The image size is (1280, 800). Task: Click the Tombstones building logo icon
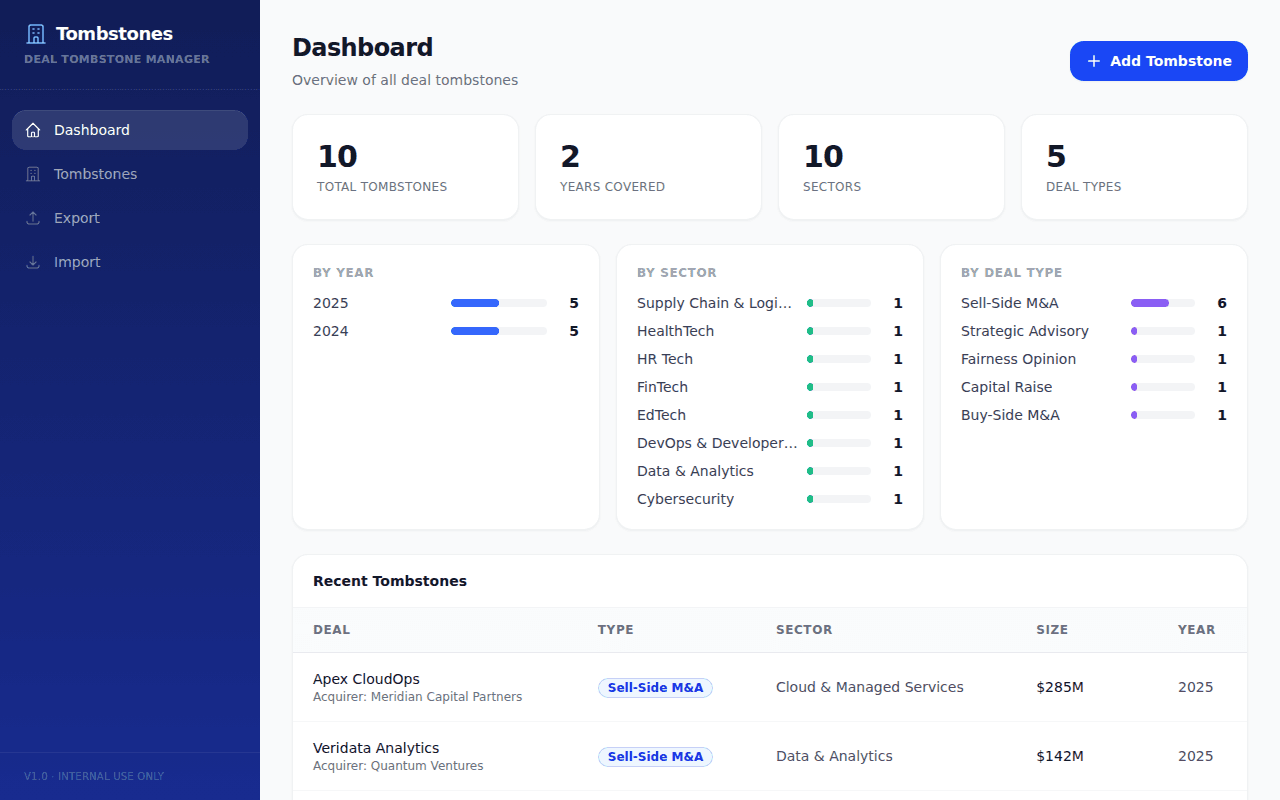click(x=36, y=34)
